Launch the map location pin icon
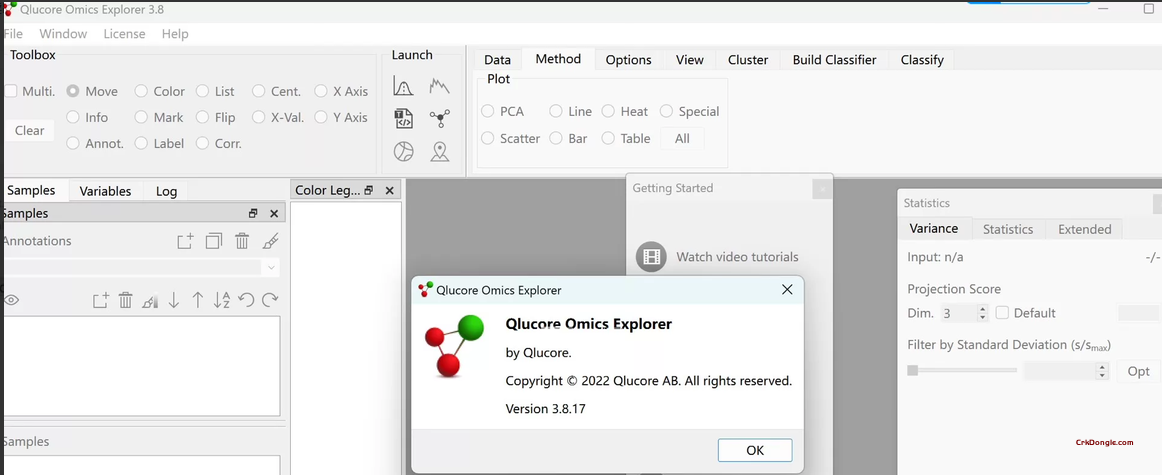Image resolution: width=1162 pixels, height=475 pixels. click(x=440, y=152)
